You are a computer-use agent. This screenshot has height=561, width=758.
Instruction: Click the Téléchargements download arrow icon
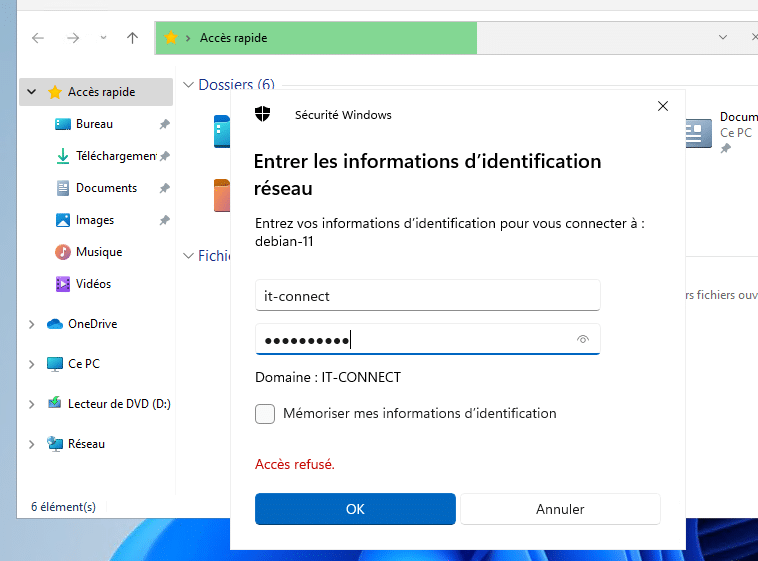tap(62, 156)
